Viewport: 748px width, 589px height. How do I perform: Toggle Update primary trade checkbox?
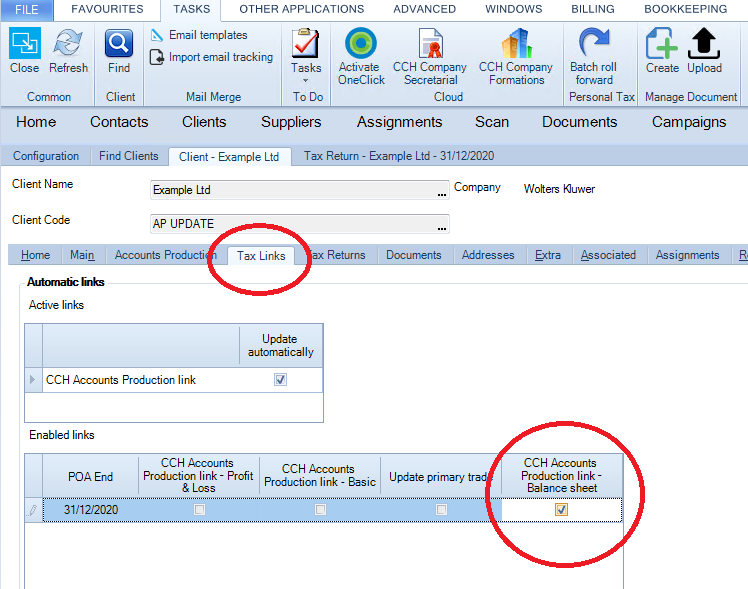tap(442, 509)
